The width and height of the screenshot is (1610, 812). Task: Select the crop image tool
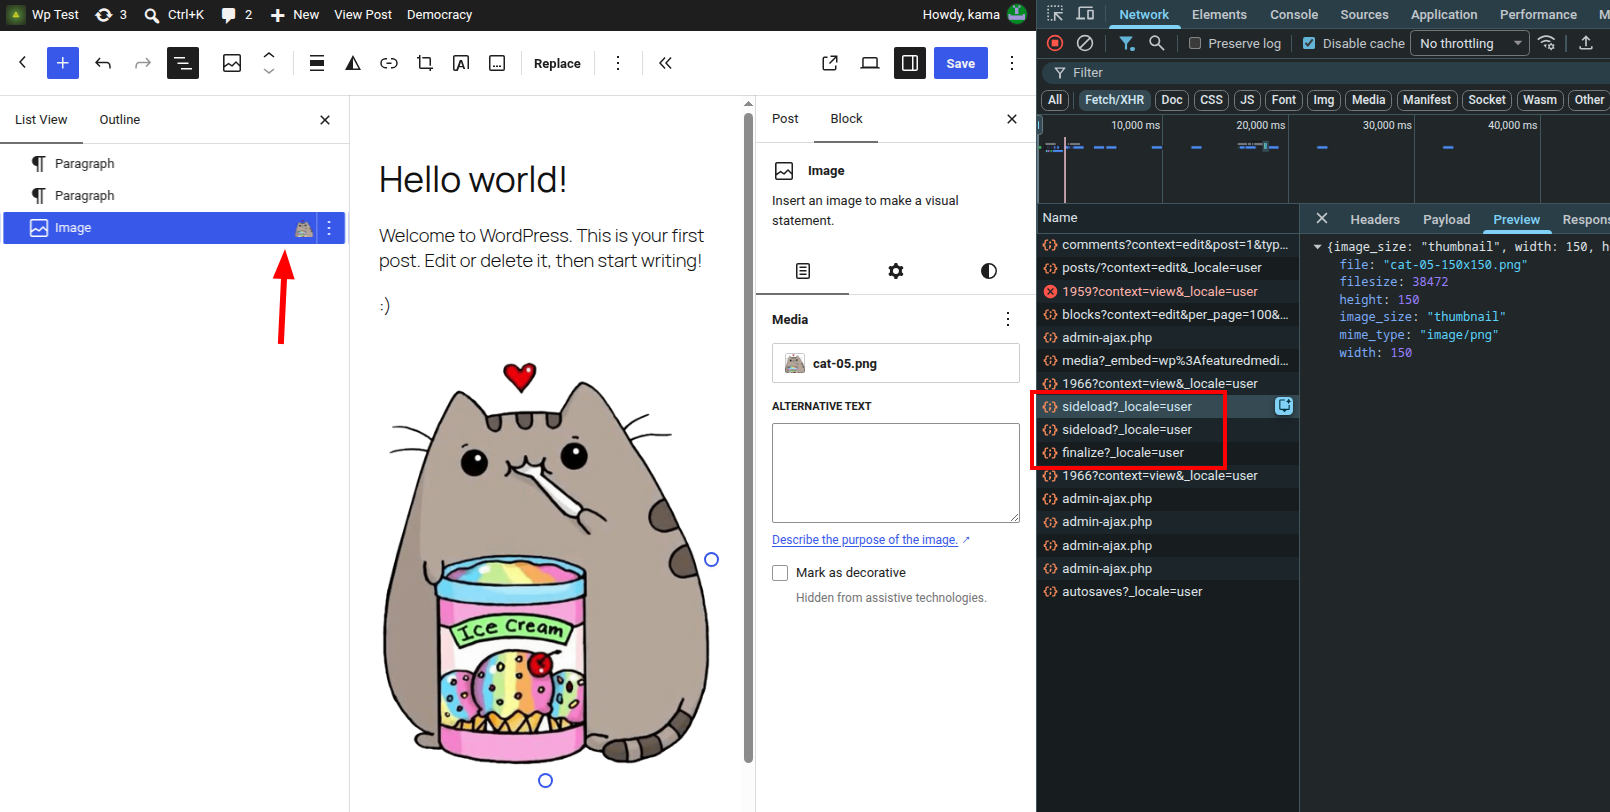425,63
